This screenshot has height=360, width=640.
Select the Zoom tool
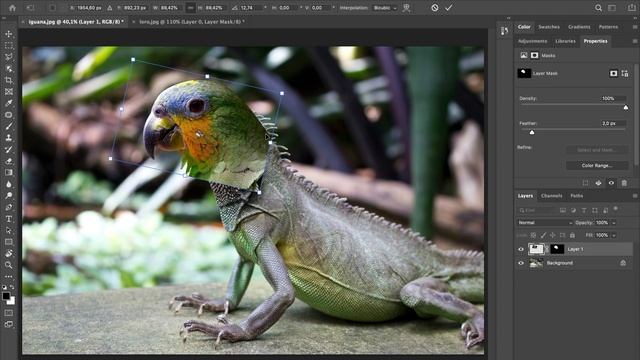(9, 265)
